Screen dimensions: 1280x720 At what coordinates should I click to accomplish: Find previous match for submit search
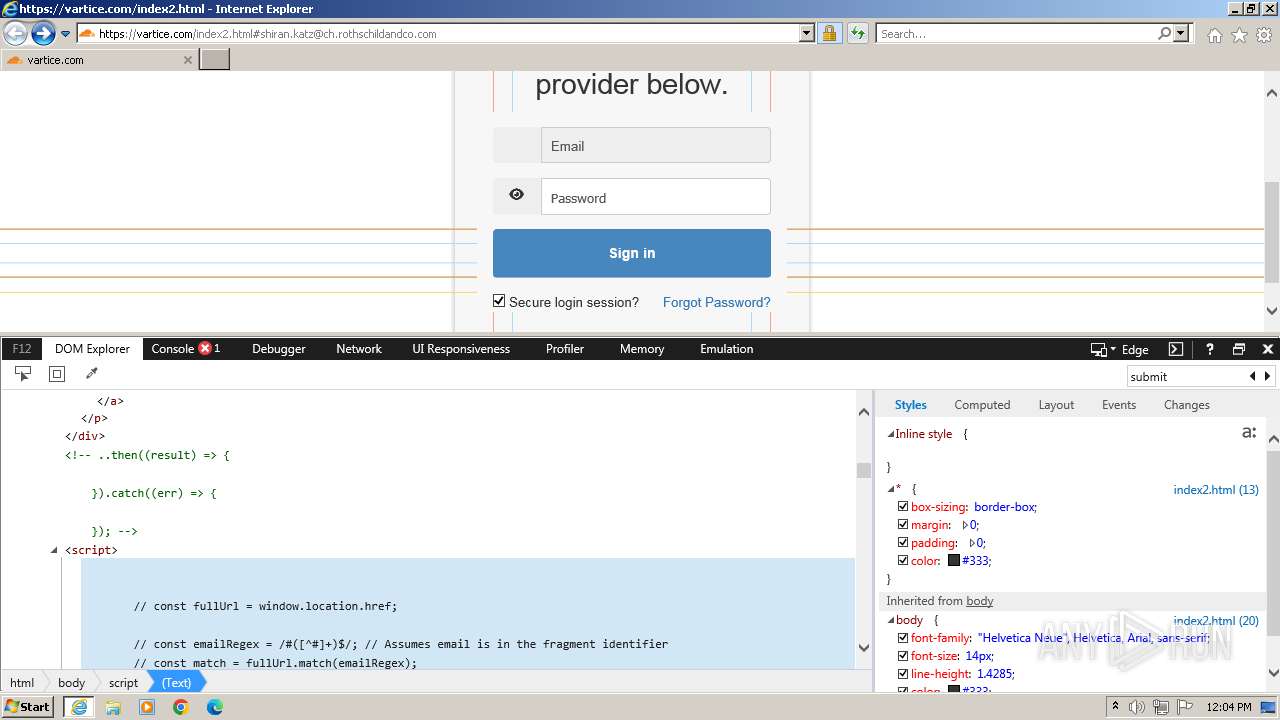[x=1252, y=376]
